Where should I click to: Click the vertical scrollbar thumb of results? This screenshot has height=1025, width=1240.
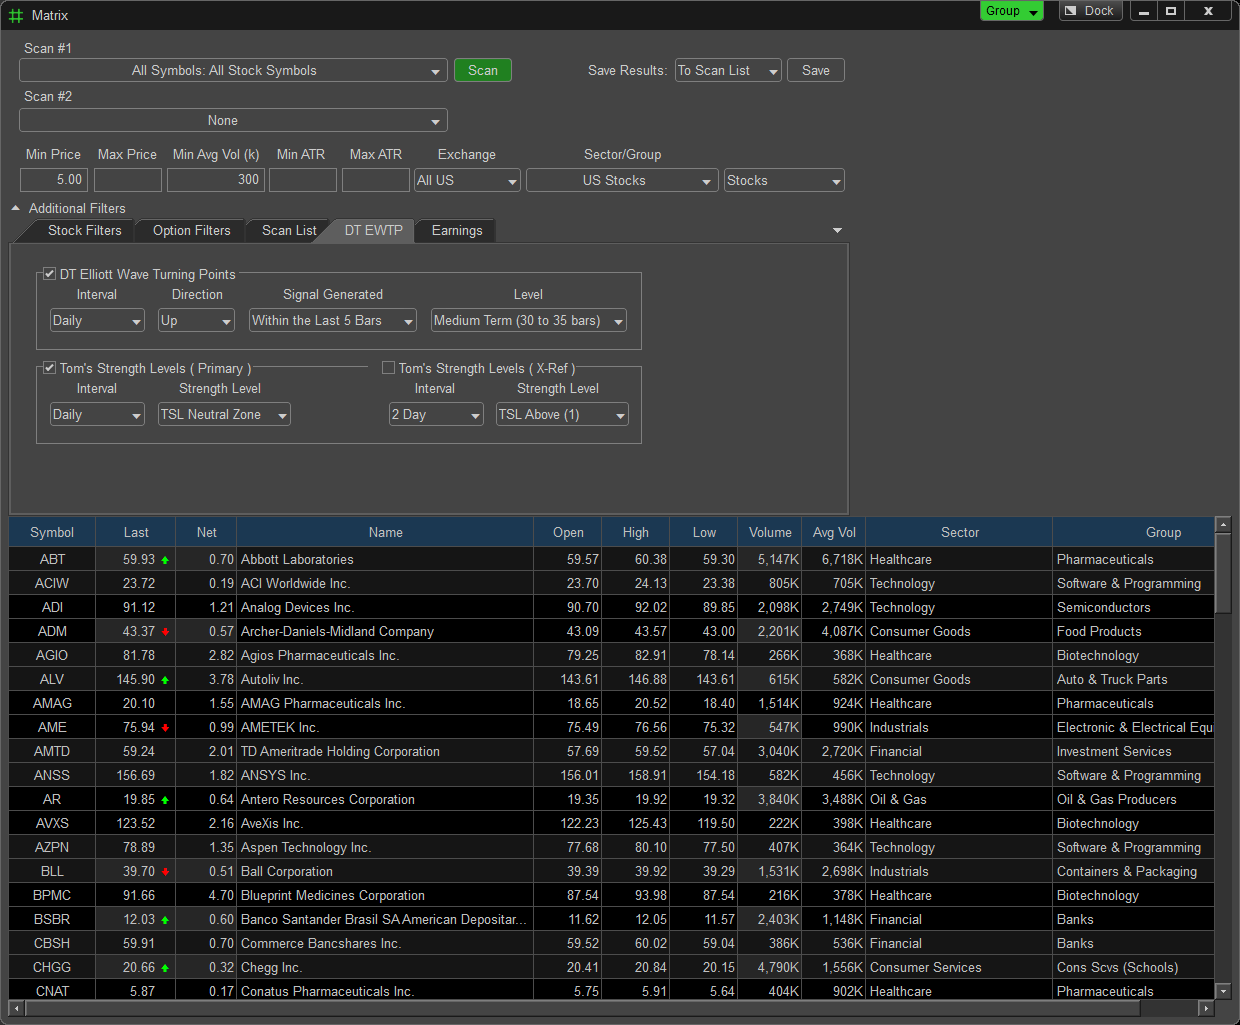coord(1222,573)
